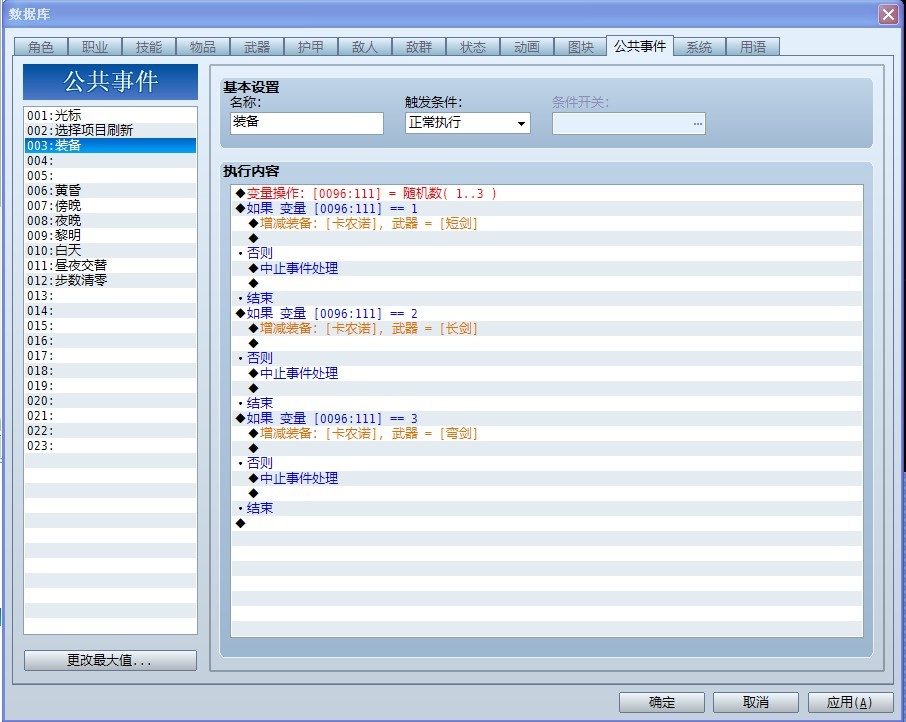Select list entry 011:昼夜交替

tap(110, 266)
